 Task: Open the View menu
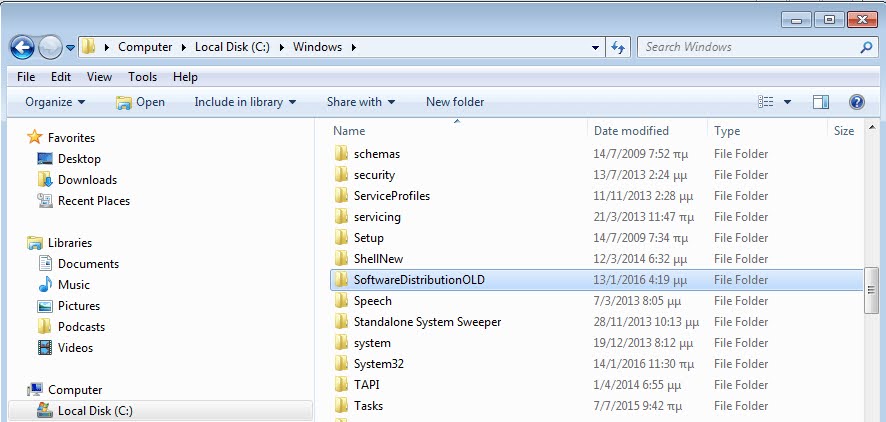99,77
